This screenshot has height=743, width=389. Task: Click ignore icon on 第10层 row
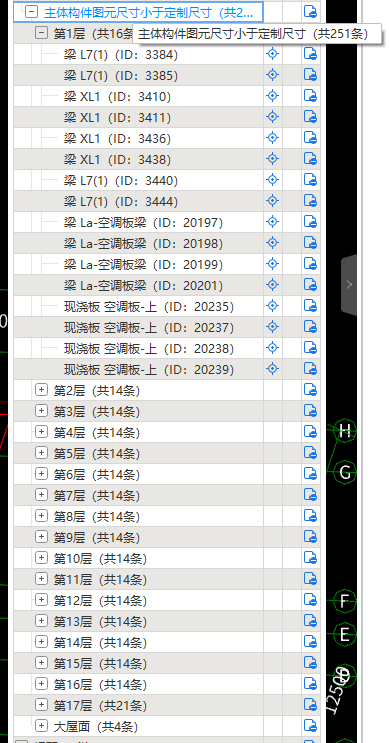coord(310,558)
